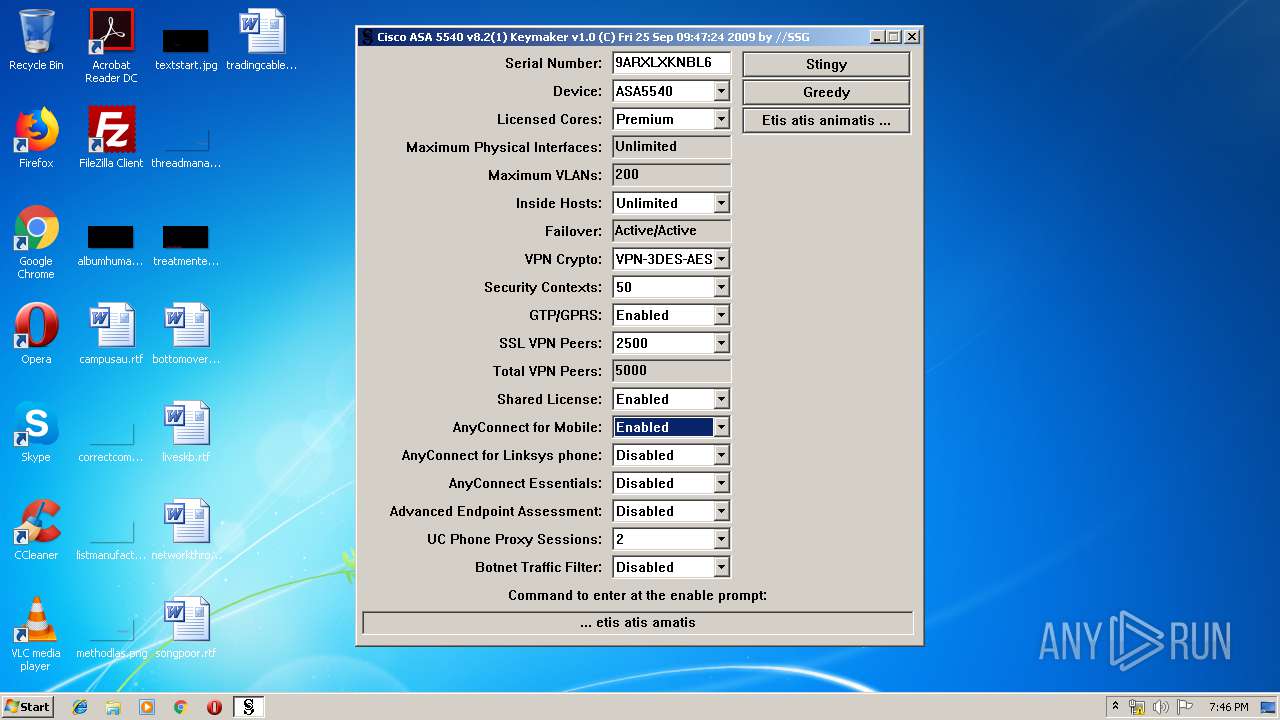The width and height of the screenshot is (1280, 720).
Task: Open the networkthro Word document
Action: [186, 530]
